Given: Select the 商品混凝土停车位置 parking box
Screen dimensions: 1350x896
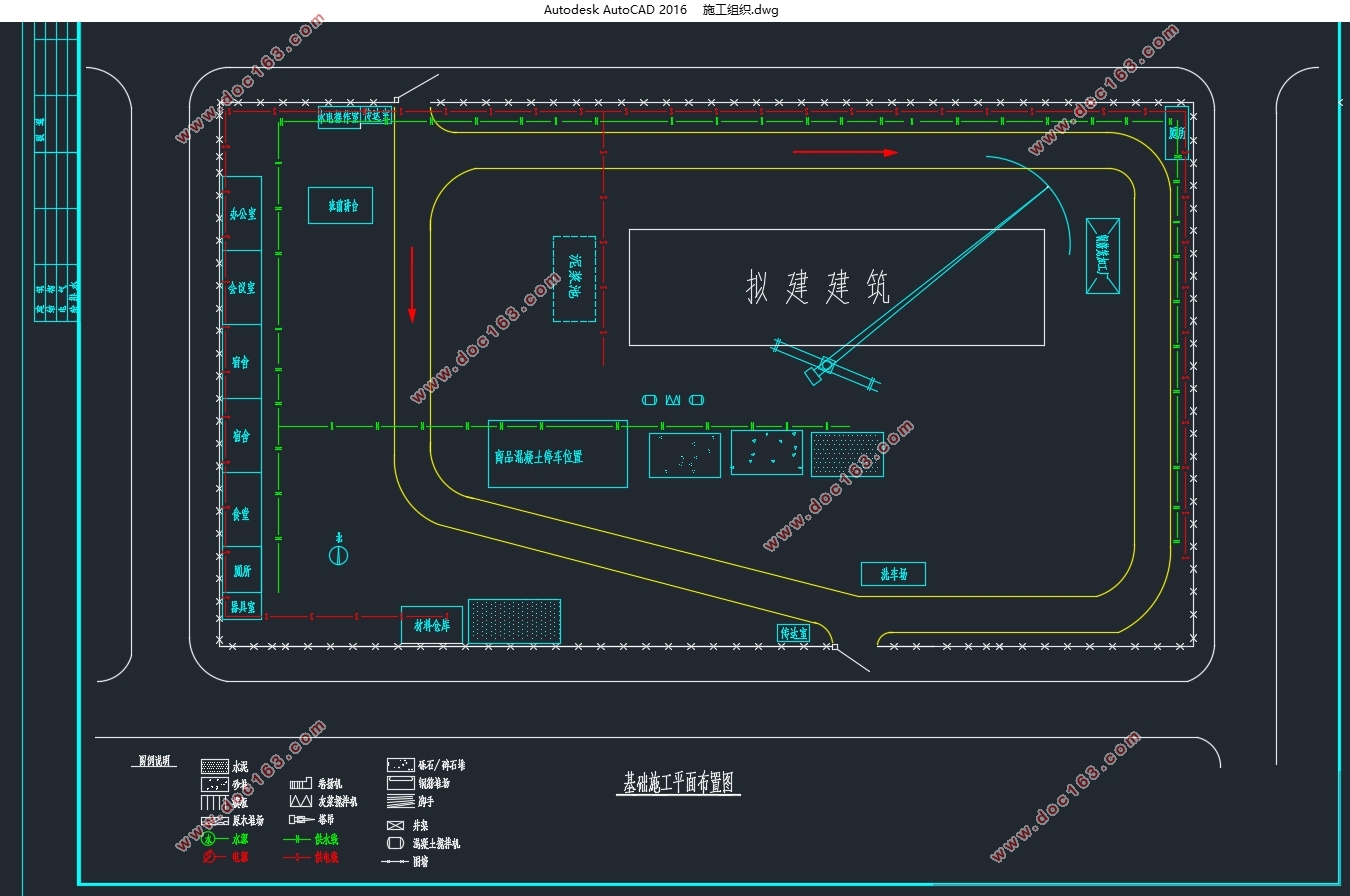Looking at the screenshot, I should point(558,454).
